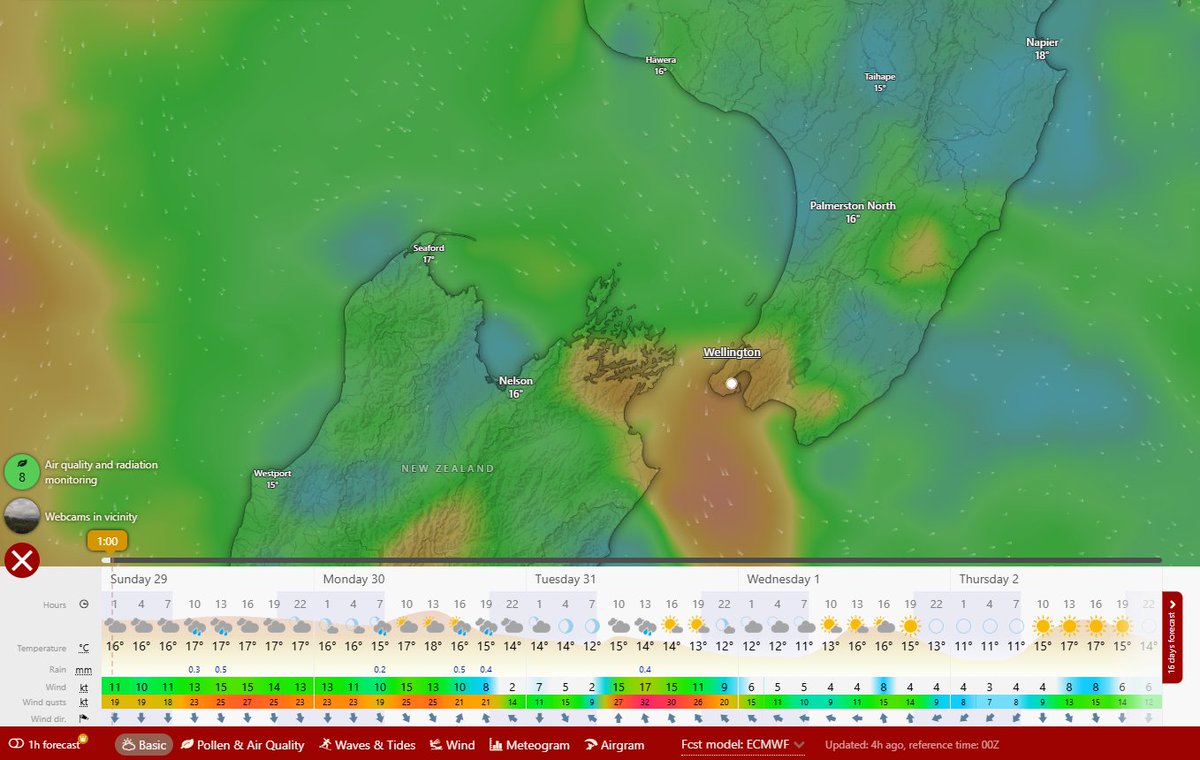Viewport: 1200px width, 760px height.
Task: Click Sunday 1h wind direction arrow
Action: [x=115, y=718]
